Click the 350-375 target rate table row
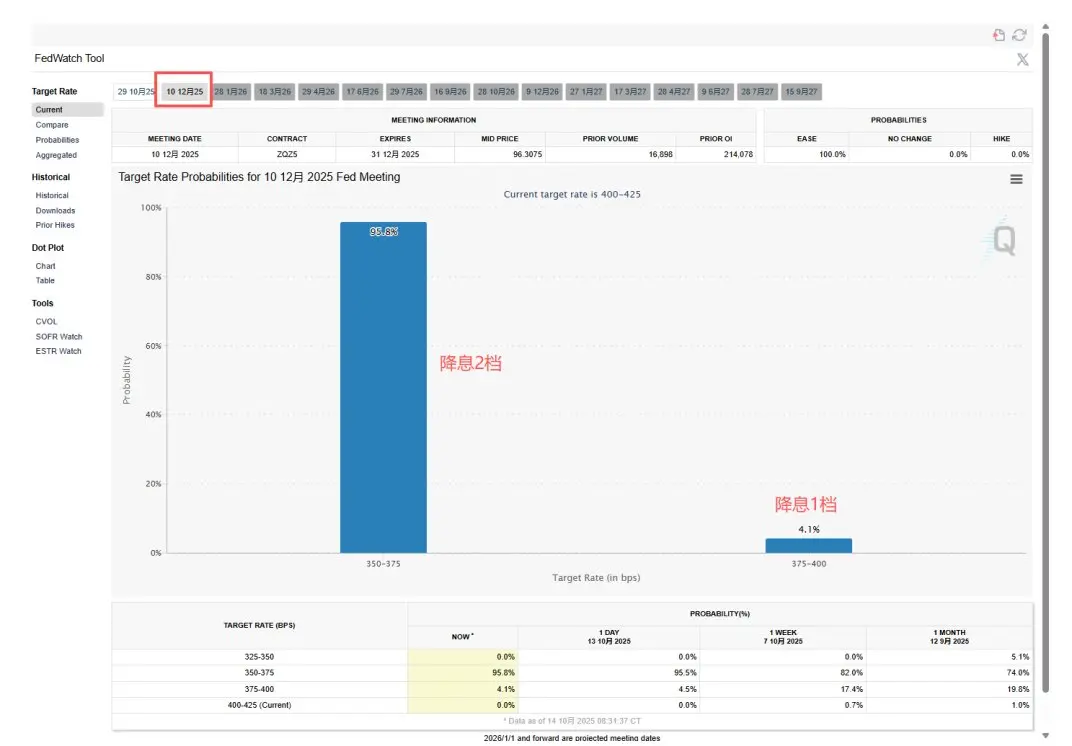The image size is (1072, 746). (x=572, y=673)
